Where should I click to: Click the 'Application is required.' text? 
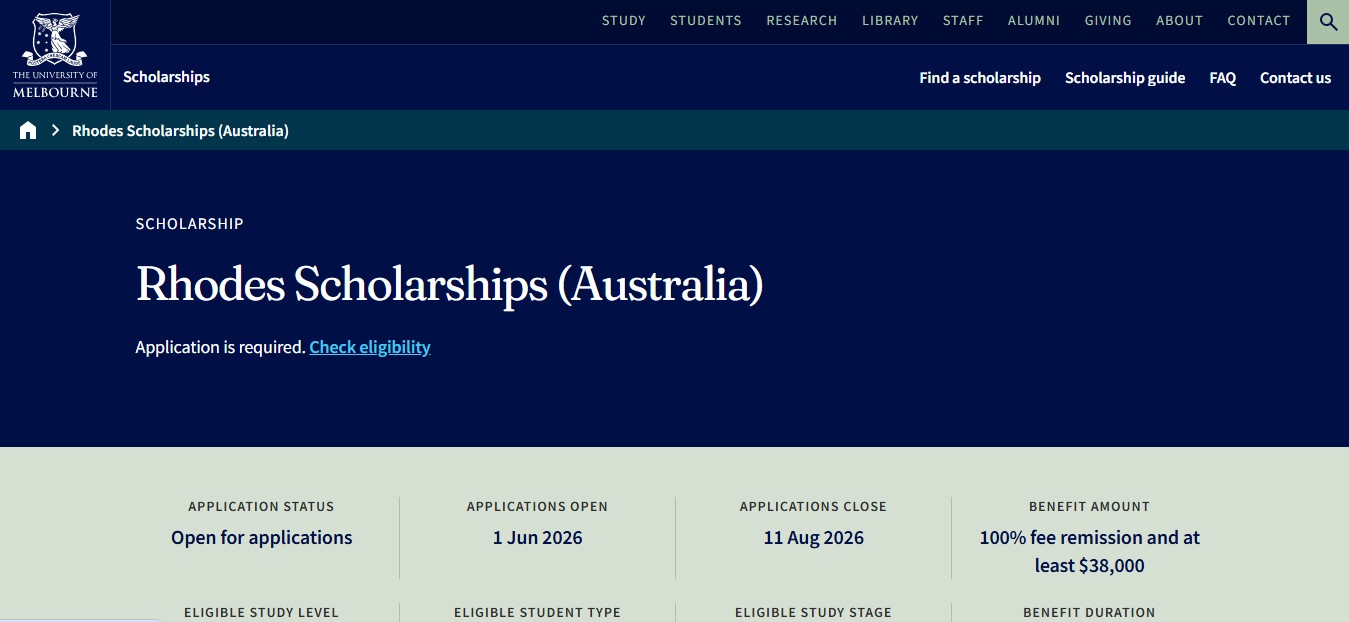pos(220,347)
